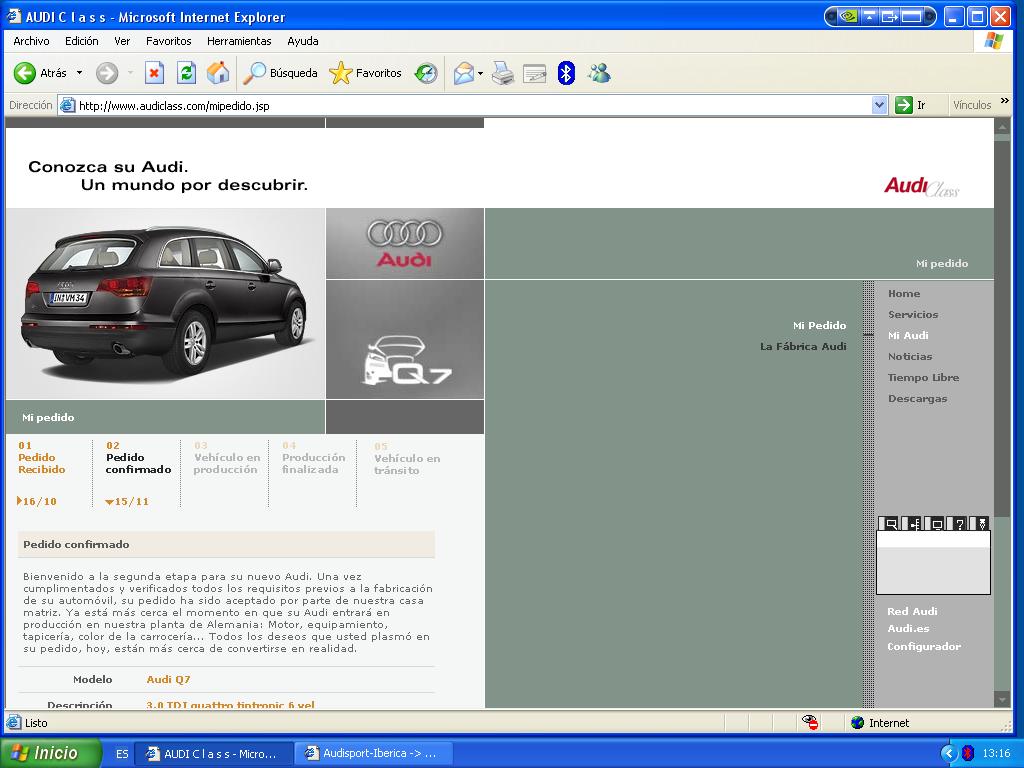Click the La Fábrica Audi link
Screen dimensions: 1024x768
[x=803, y=346]
